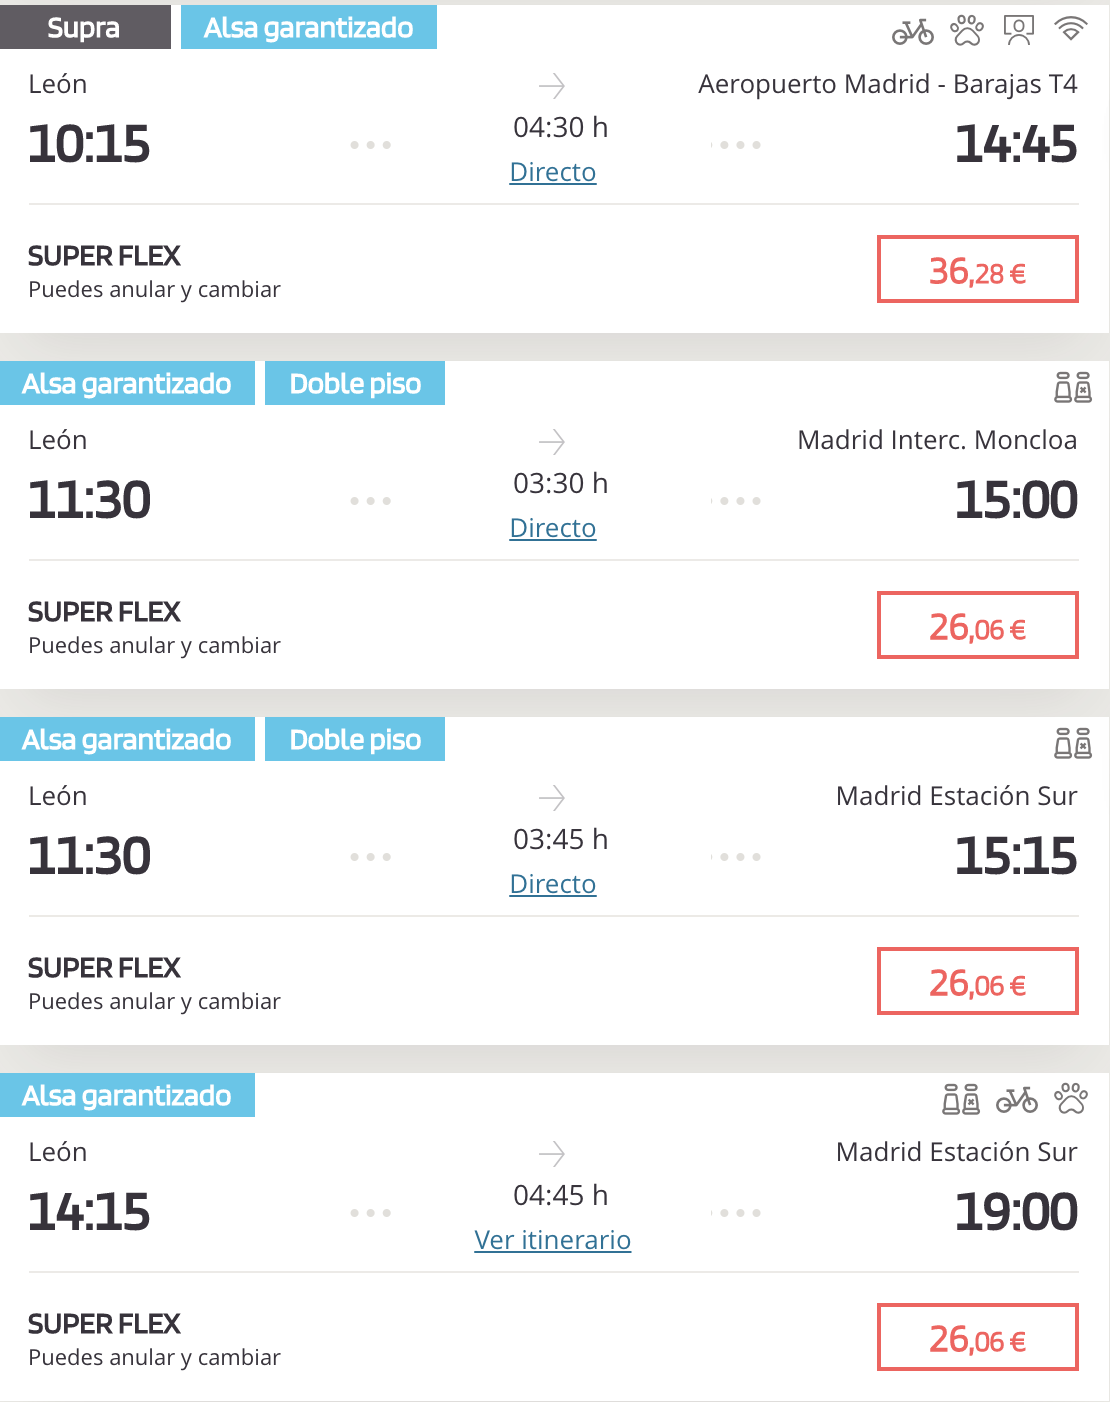The width and height of the screenshot is (1110, 1402).
Task: Open the Directo link for the 03:45 h trip
Action: 553,884
